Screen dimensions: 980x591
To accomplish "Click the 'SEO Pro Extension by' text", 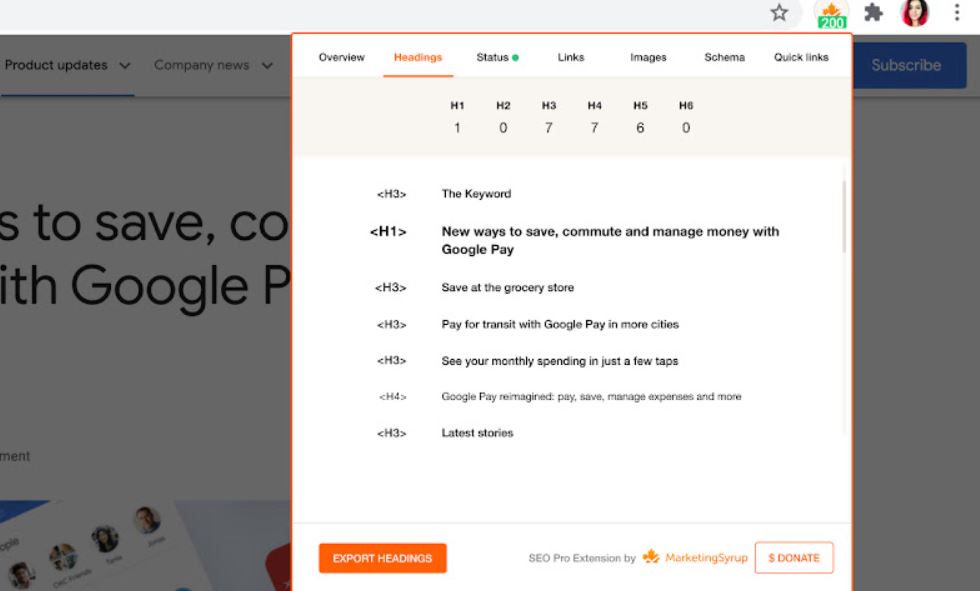I will [x=582, y=558].
